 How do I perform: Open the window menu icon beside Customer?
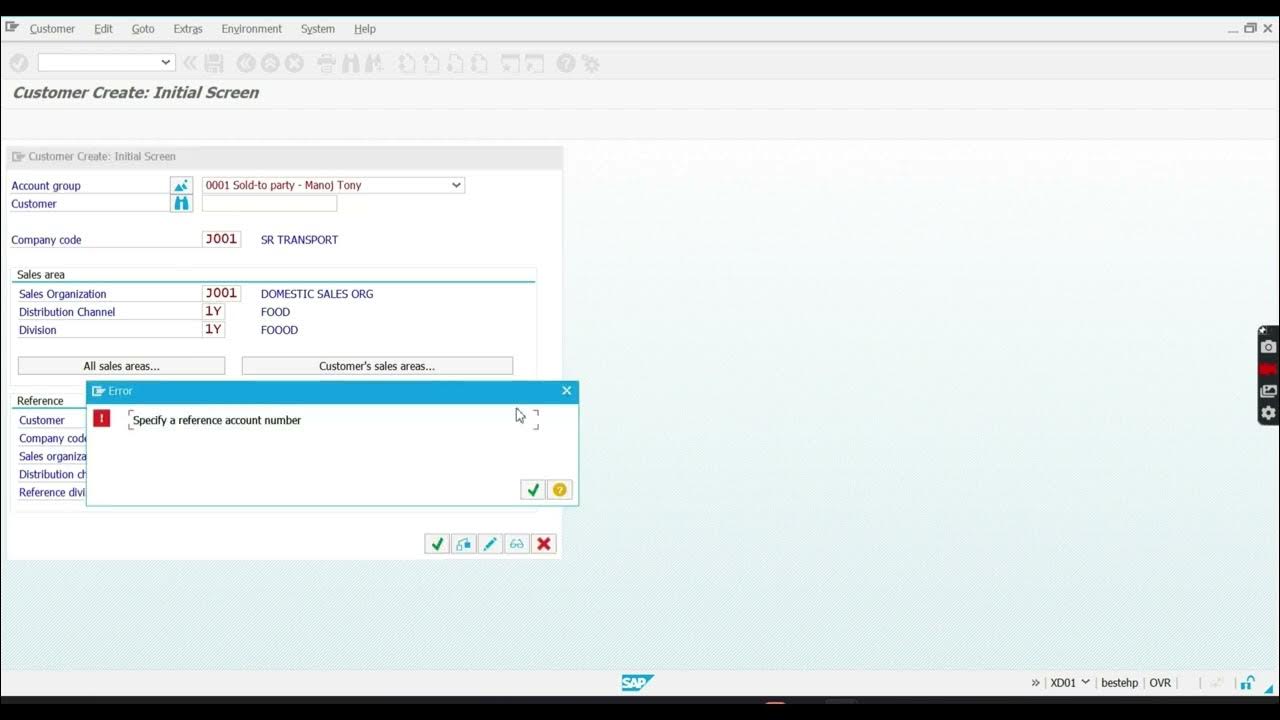[12, 28]
